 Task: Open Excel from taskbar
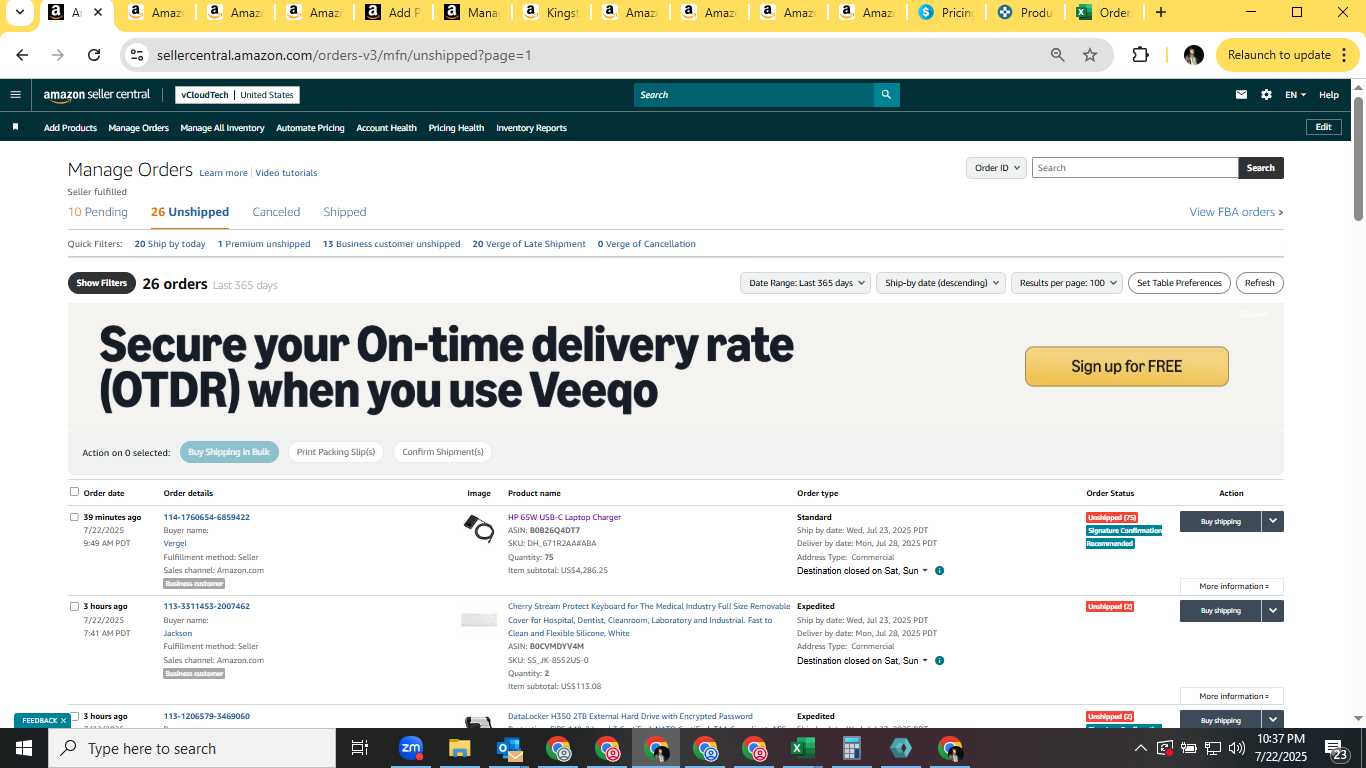[802, 748]
